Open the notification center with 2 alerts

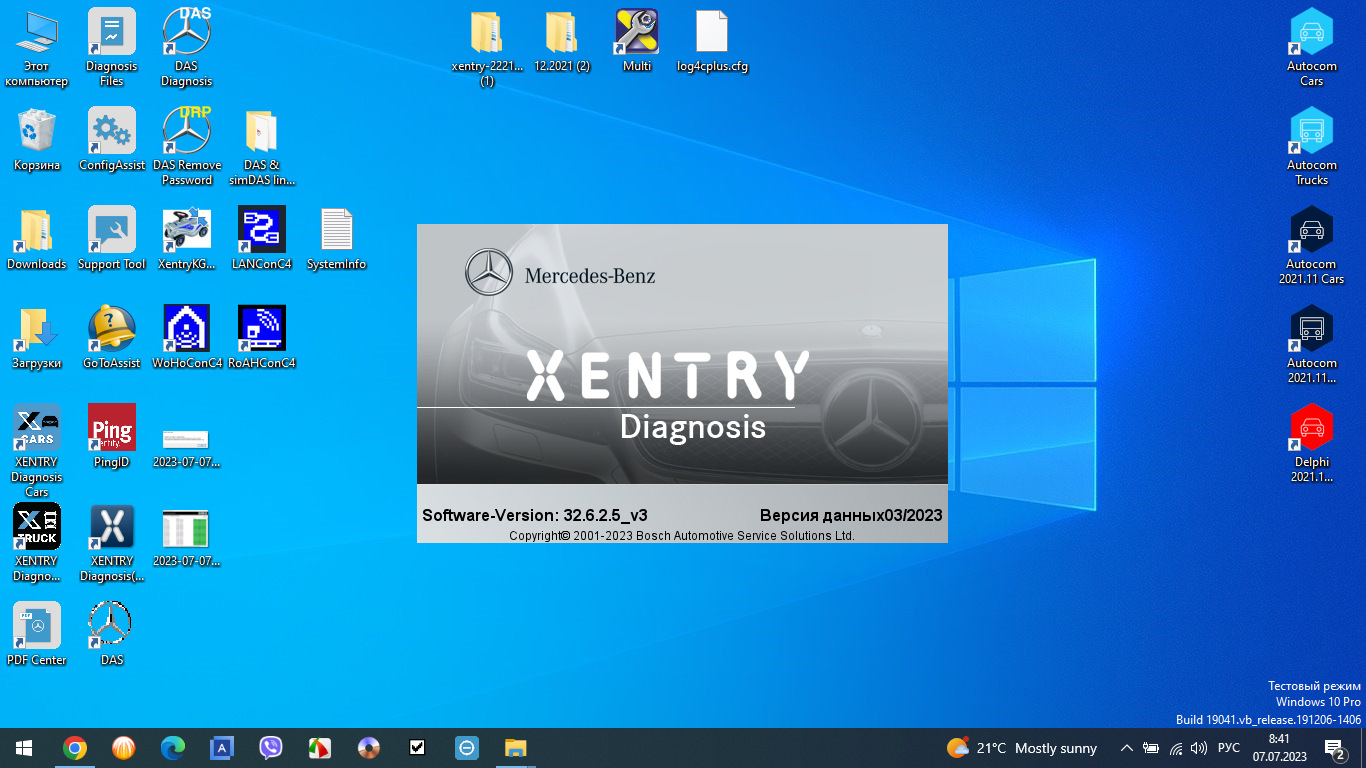[1334, 748]
